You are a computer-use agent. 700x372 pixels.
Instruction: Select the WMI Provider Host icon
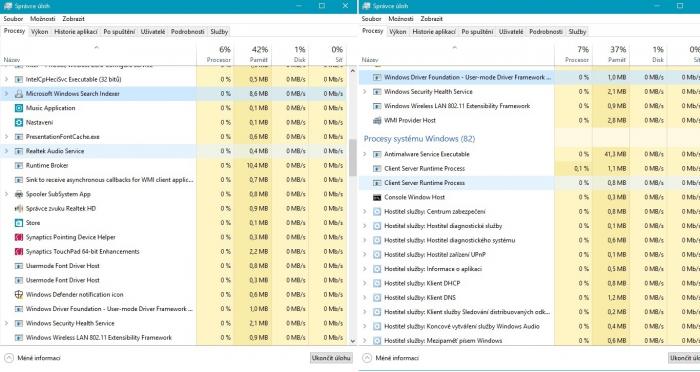click(x=377, y=120)
